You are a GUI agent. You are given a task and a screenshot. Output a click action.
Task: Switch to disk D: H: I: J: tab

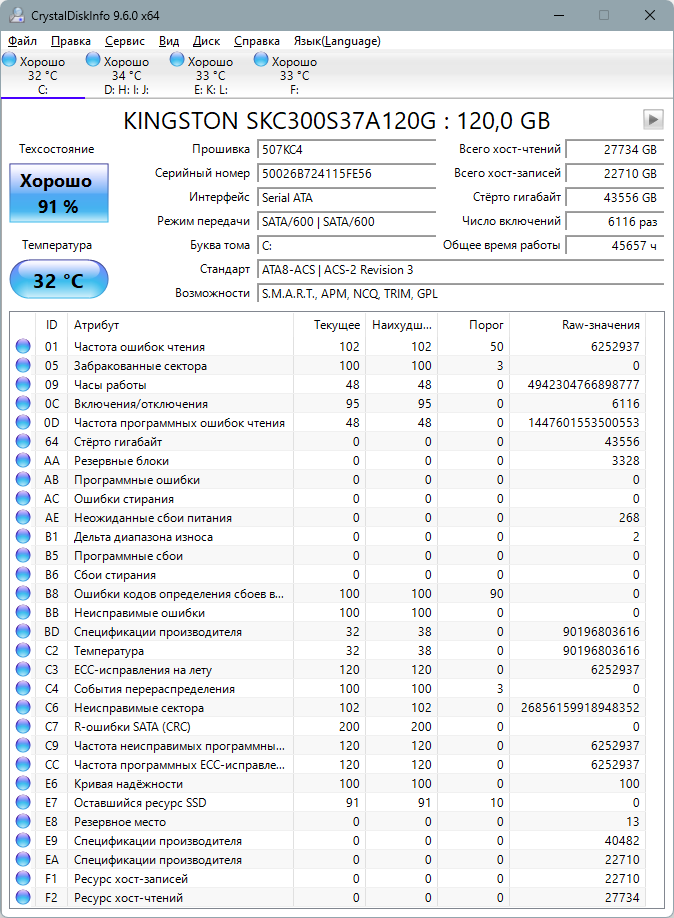126,75
